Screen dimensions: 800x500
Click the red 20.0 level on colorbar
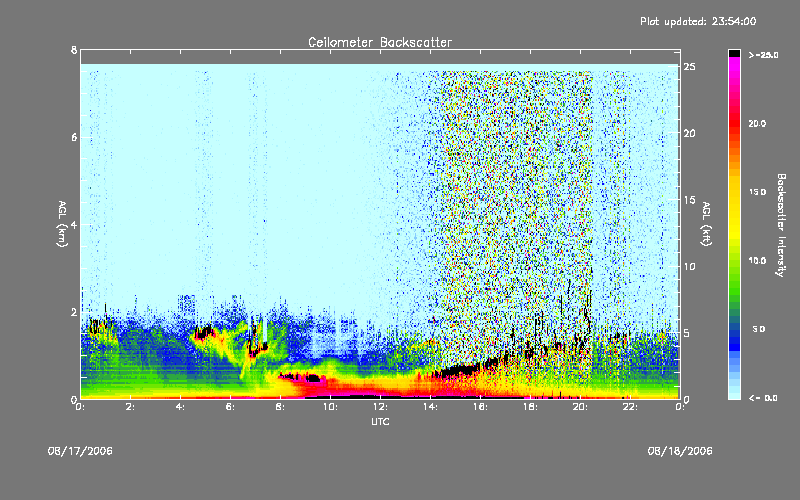[734, 123]
